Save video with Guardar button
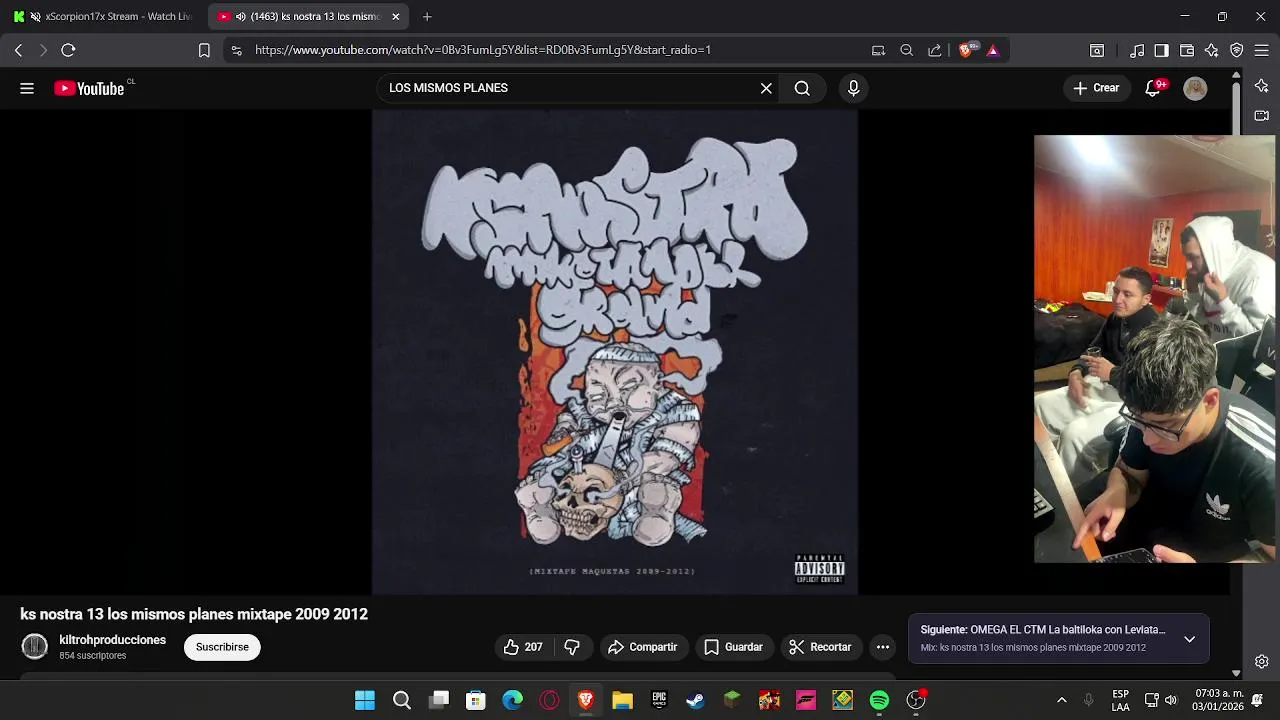The height and width of the screenshot is (720, 1280). click(x=733, y=647)
